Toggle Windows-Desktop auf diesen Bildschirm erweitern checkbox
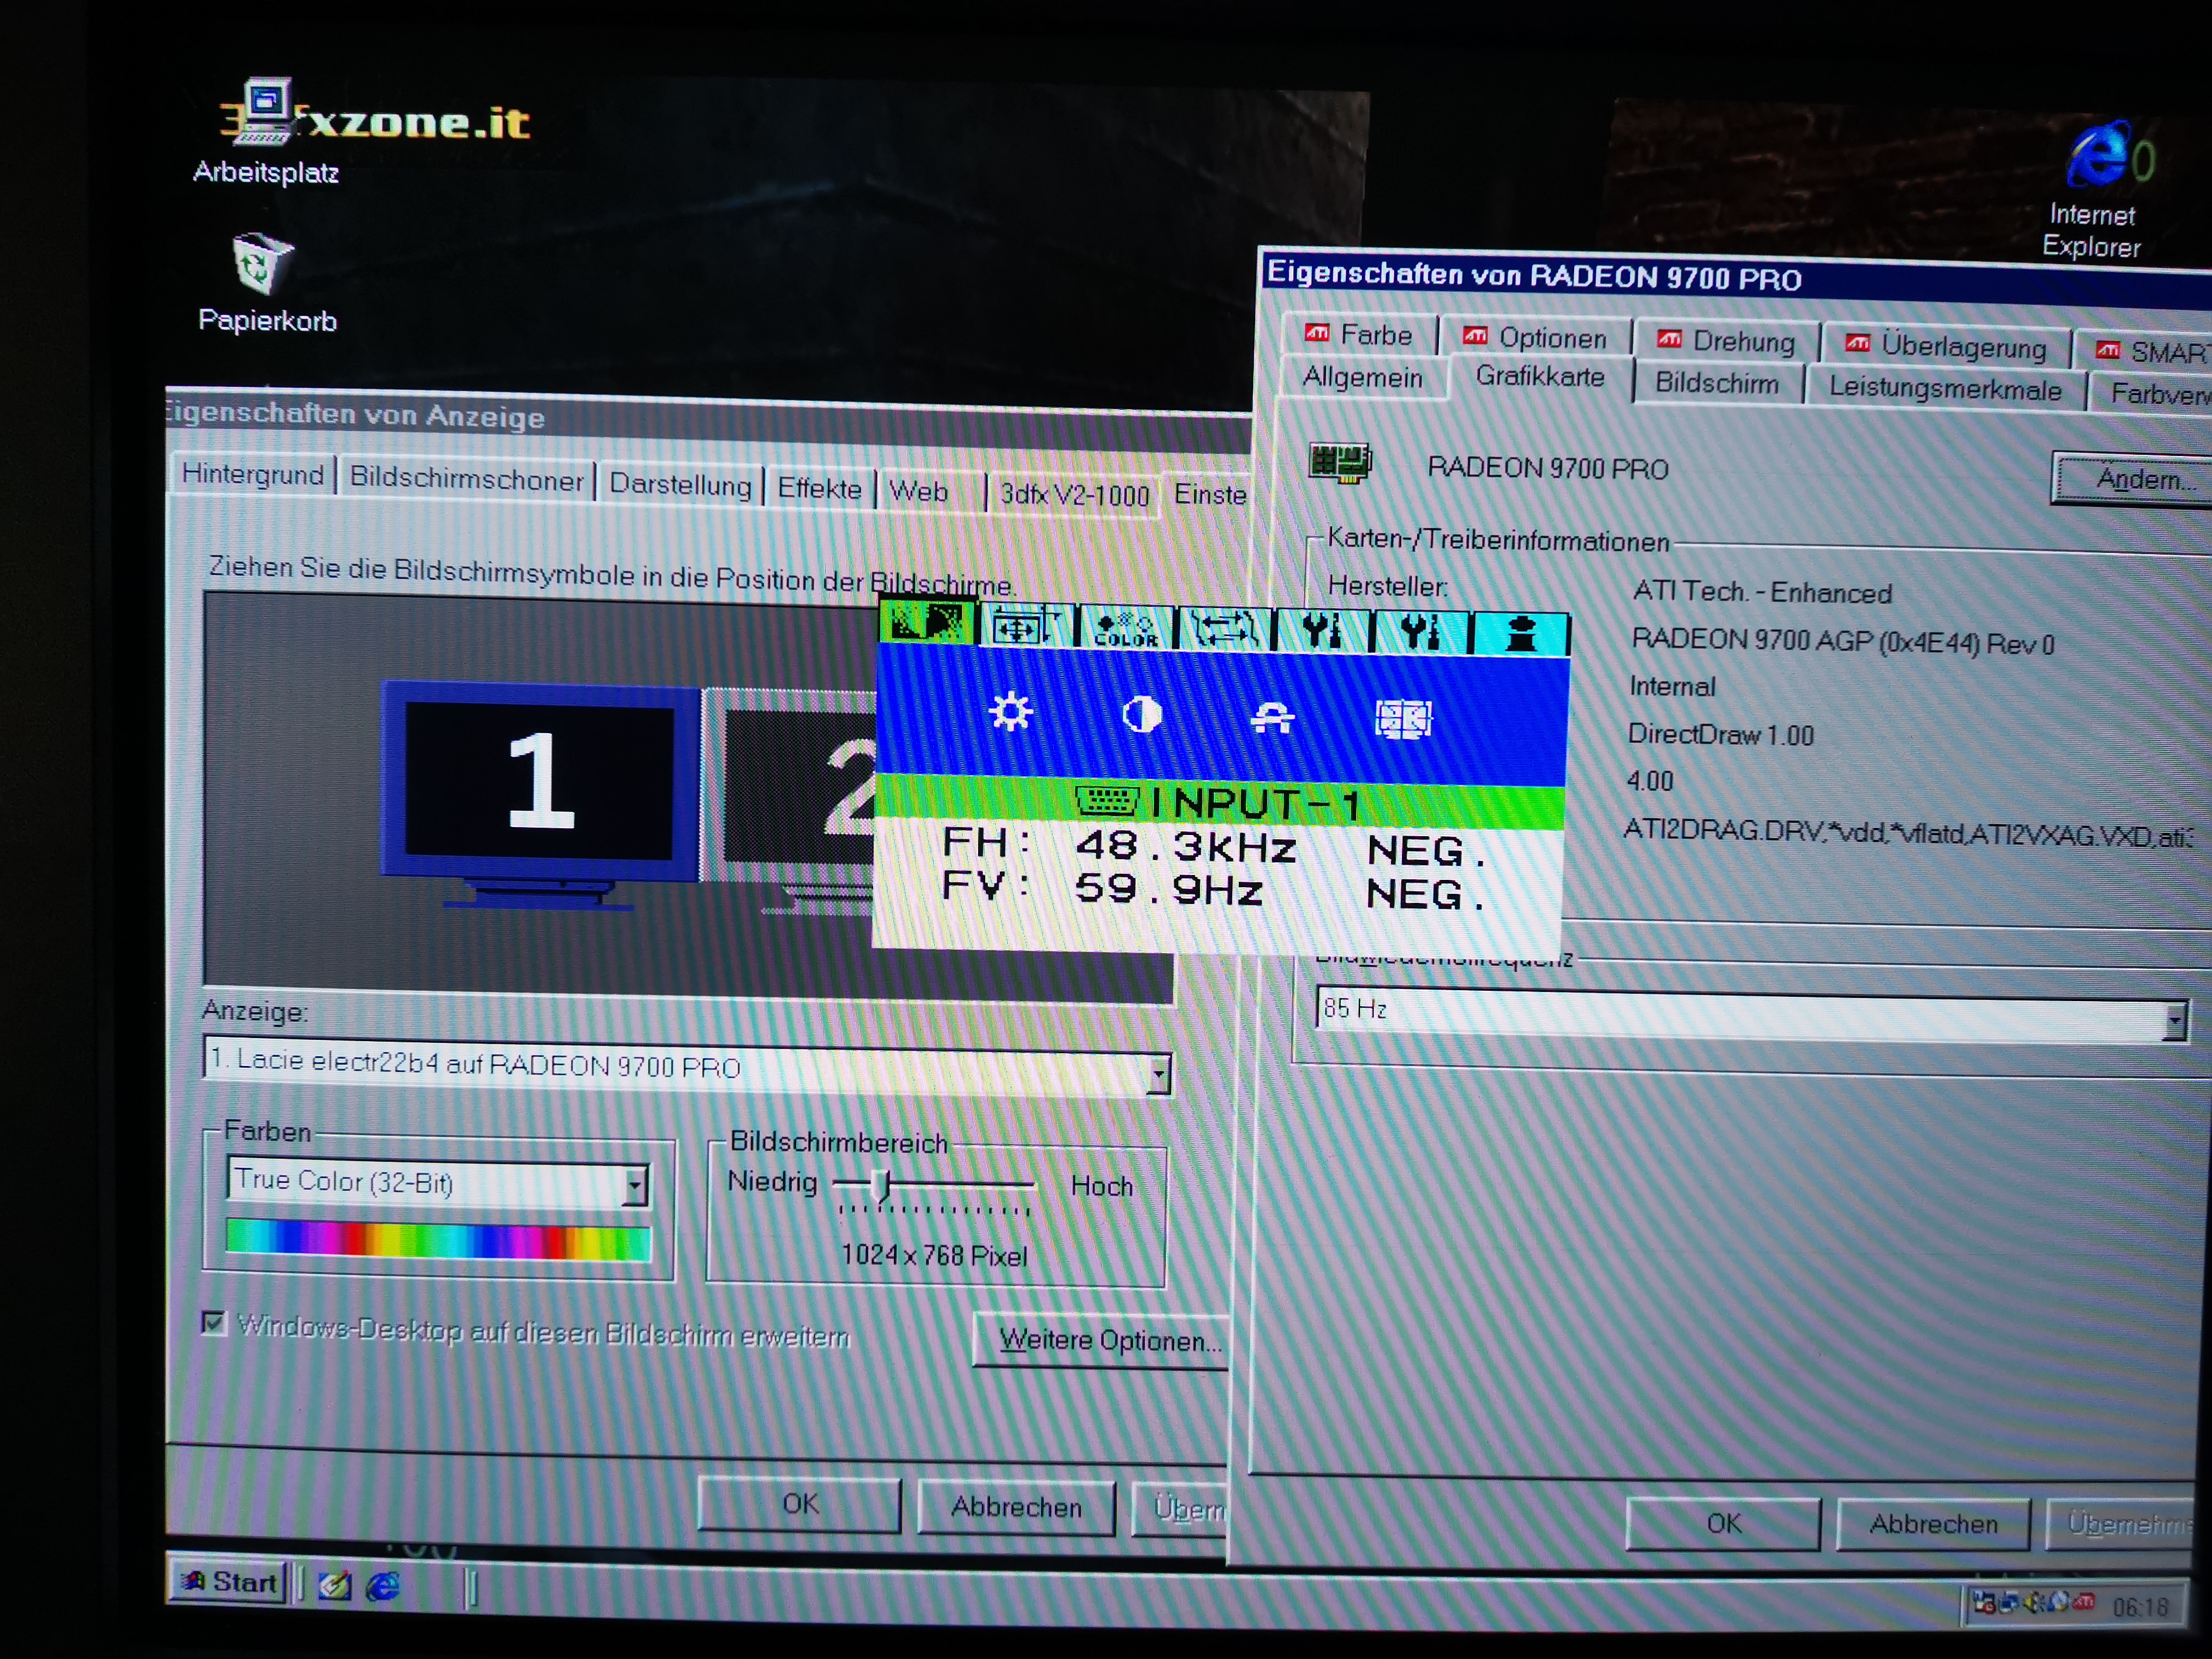2212x1659 pixels. tap(214, 1324)
